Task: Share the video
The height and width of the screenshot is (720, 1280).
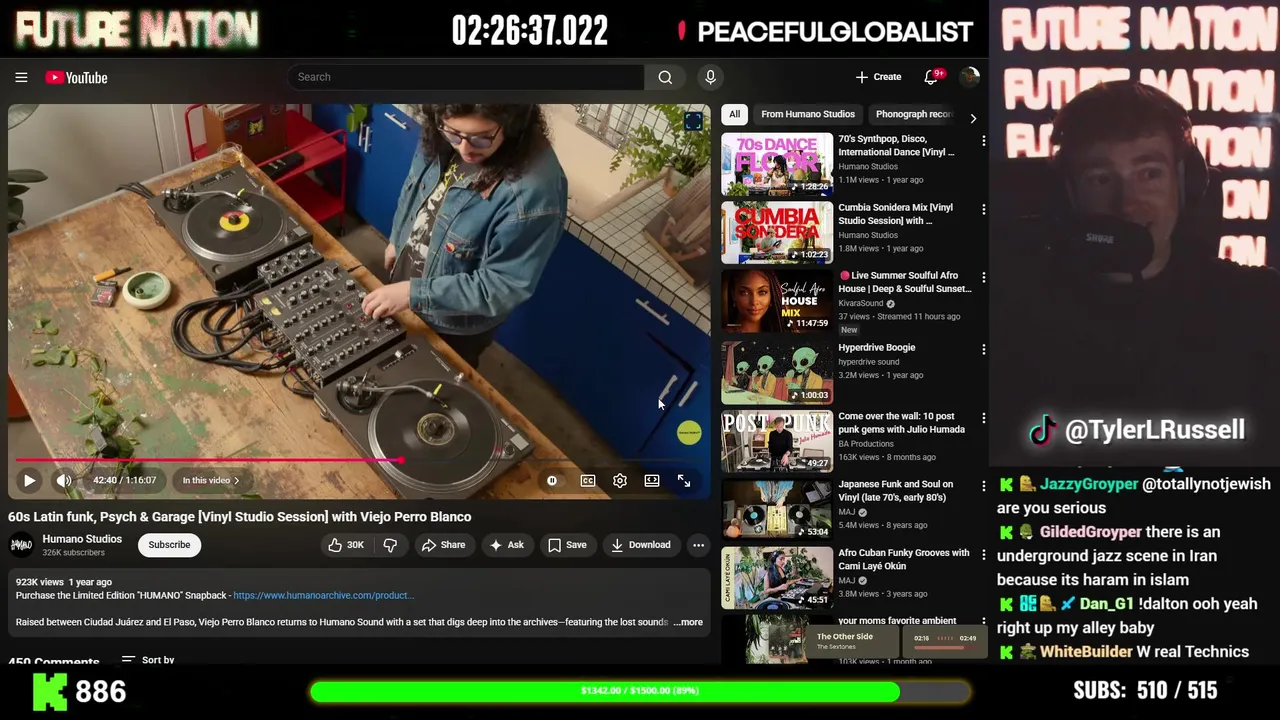Action: click(x=443, y=545)
